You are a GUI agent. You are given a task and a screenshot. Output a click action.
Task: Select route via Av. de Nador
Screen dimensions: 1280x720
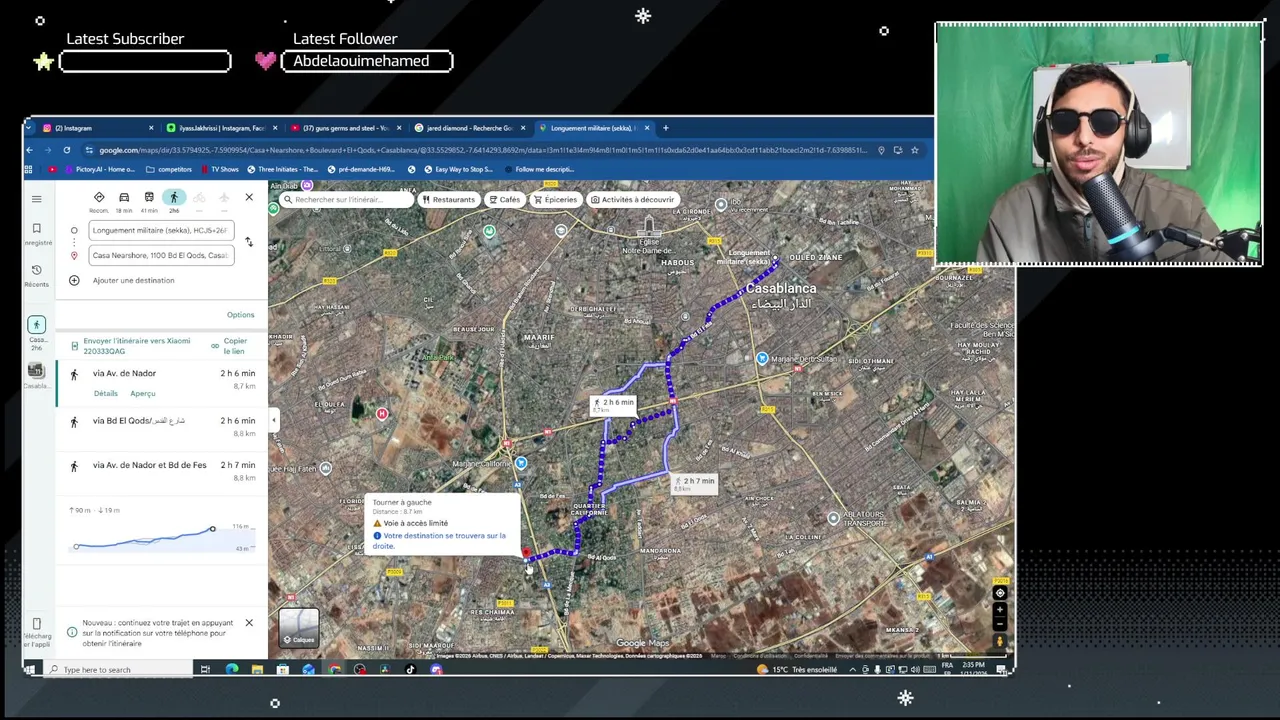click(162, 383)
